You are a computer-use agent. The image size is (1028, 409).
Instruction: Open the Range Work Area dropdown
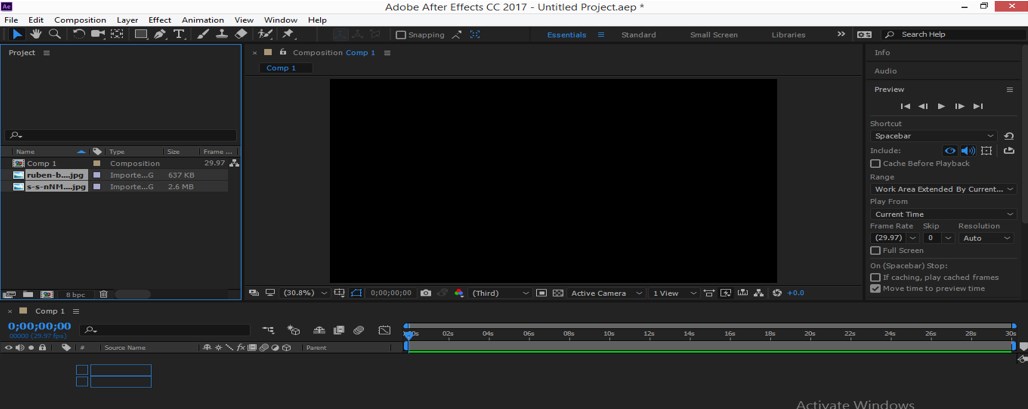point(943,189)
